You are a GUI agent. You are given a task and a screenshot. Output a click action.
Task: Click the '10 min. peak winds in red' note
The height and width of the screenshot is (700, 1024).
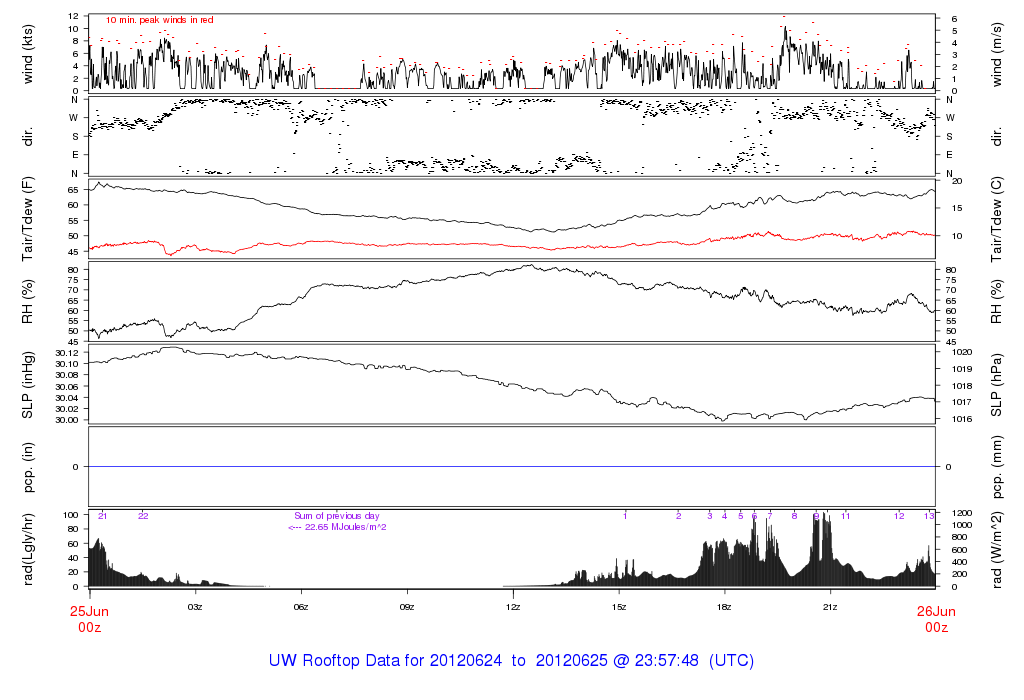pos(159,20)
